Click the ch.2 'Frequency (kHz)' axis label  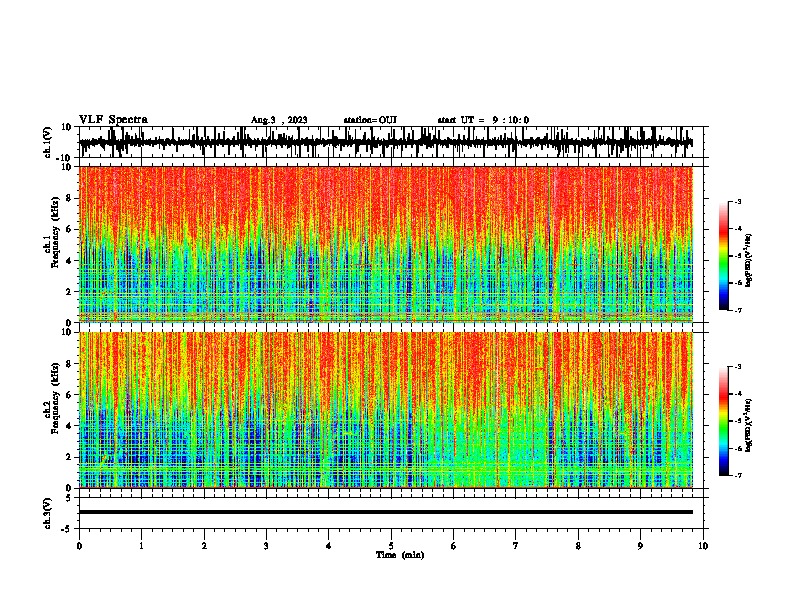[x=55, y=399]
